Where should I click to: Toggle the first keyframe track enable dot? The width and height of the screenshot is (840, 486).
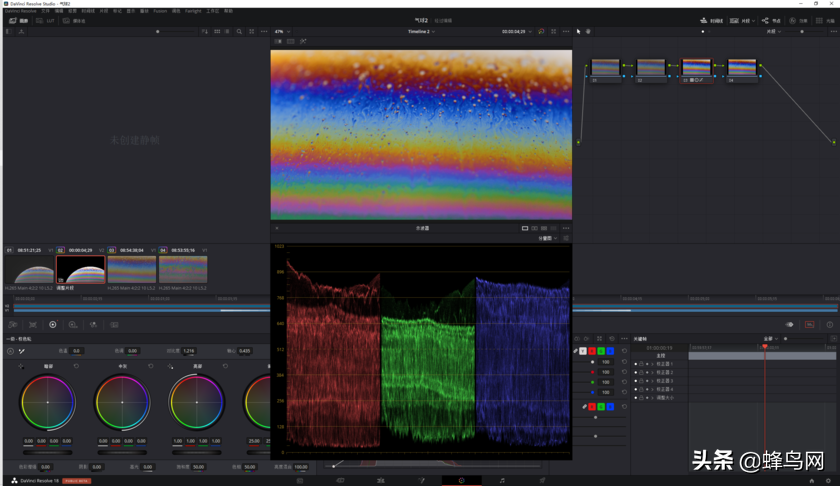click(x=636, y=364)
